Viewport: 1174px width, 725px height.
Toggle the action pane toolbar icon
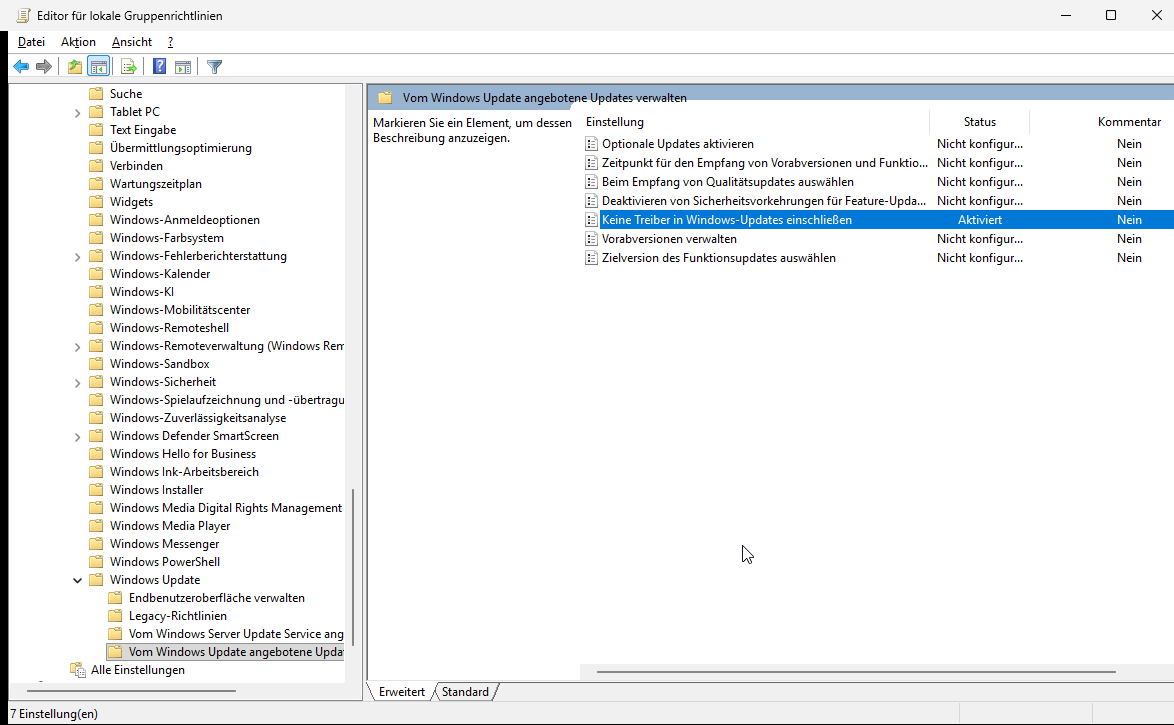coord(183,67)
